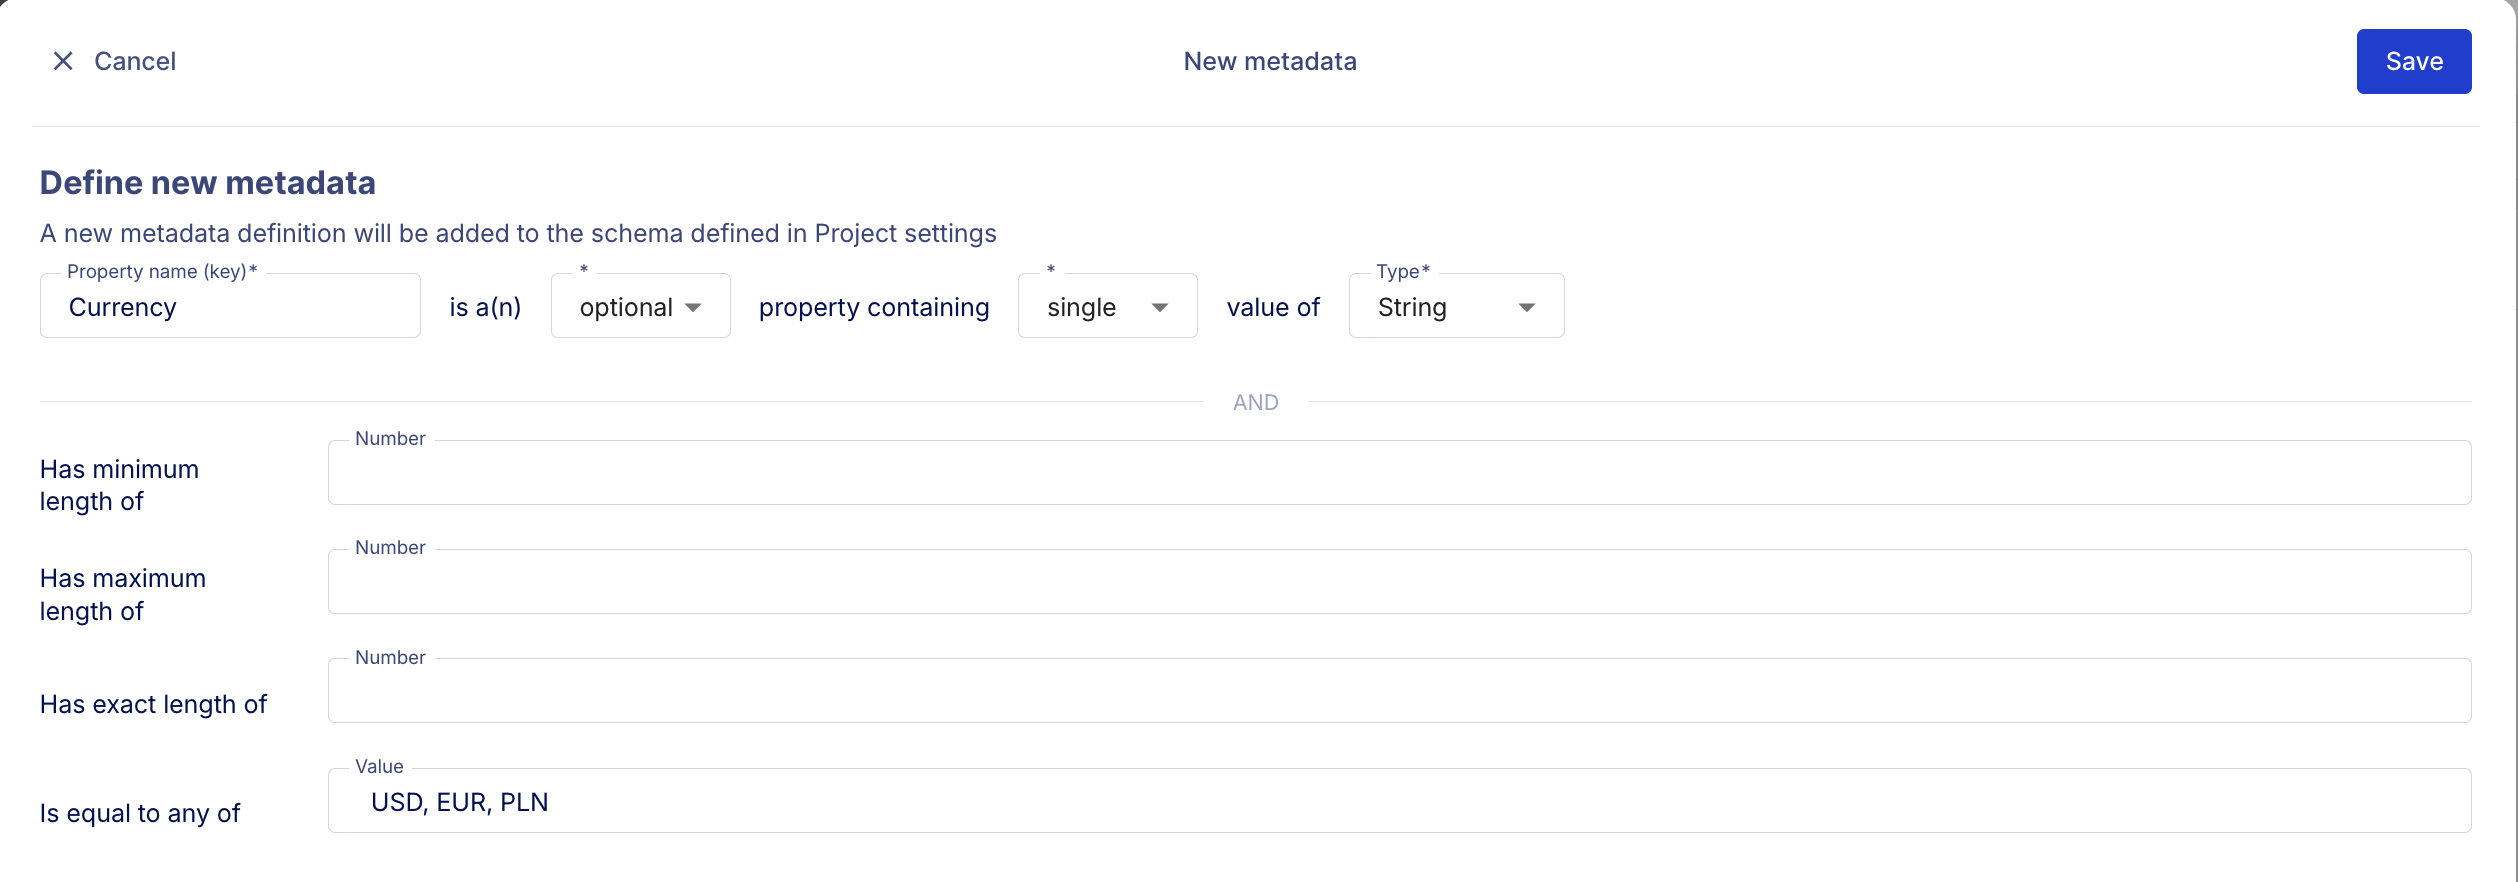
Task: Click the New metadata title
Action: [1270, 61]
